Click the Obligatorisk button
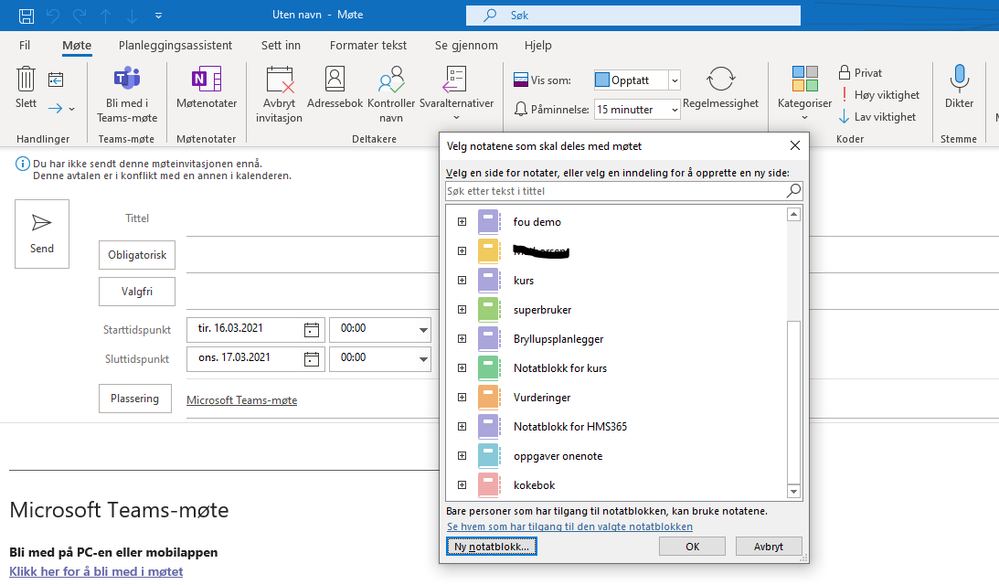 137,255
